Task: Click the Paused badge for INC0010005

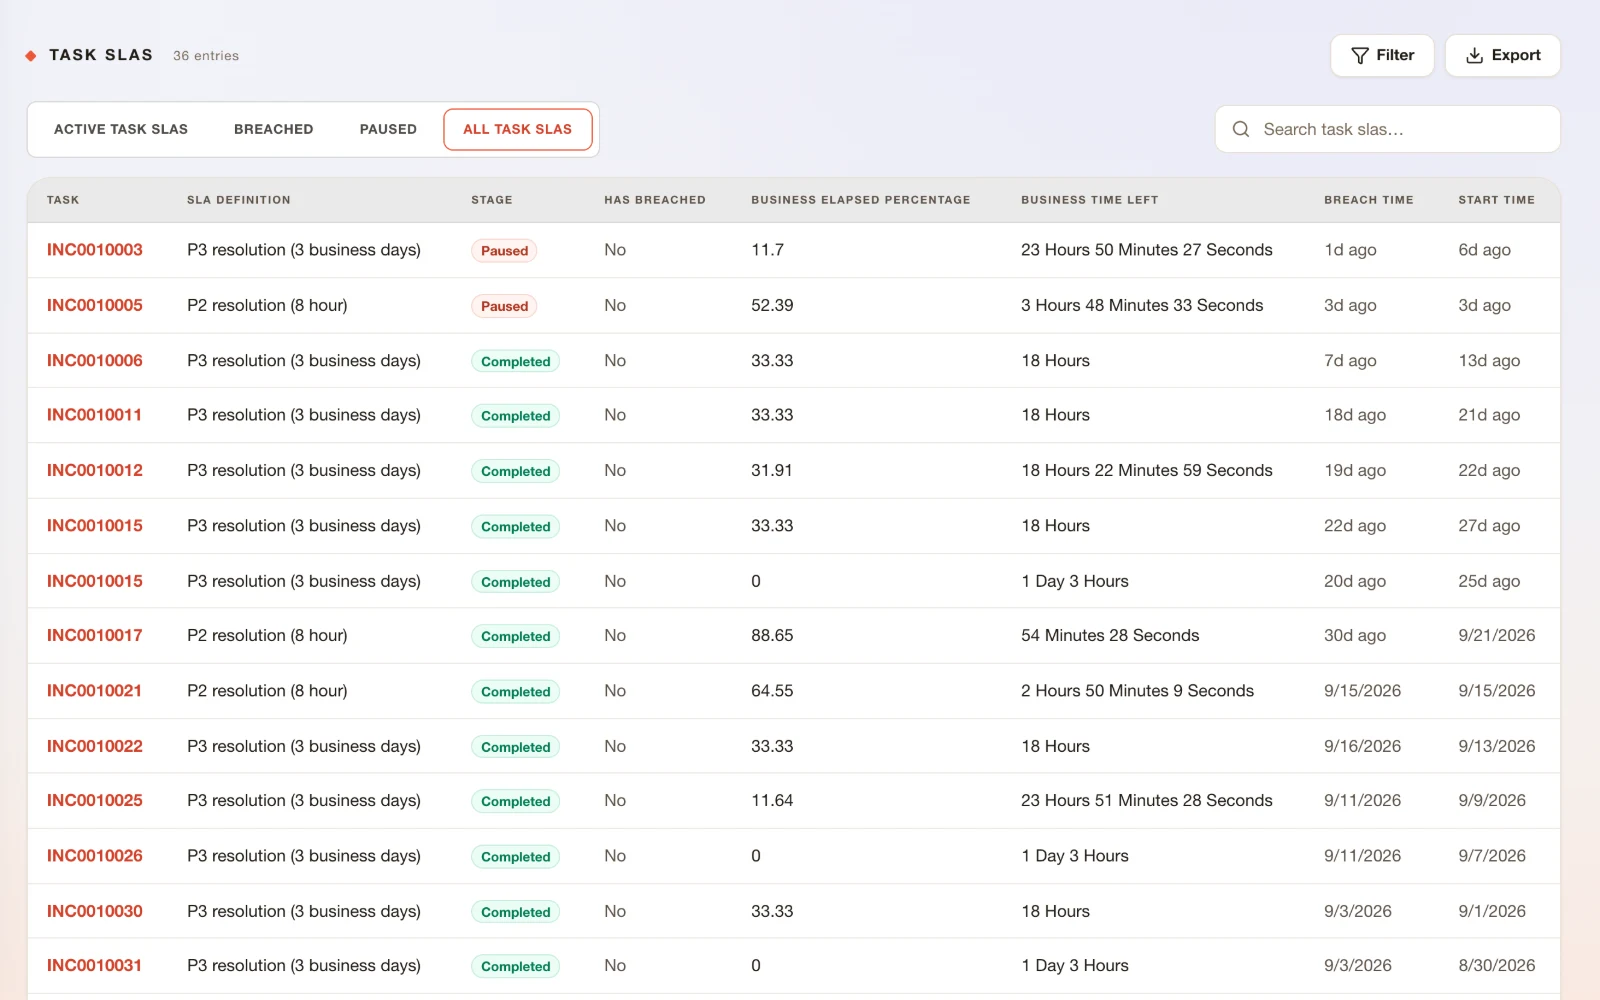Action: pyautogui.click(x=504, y=306)
